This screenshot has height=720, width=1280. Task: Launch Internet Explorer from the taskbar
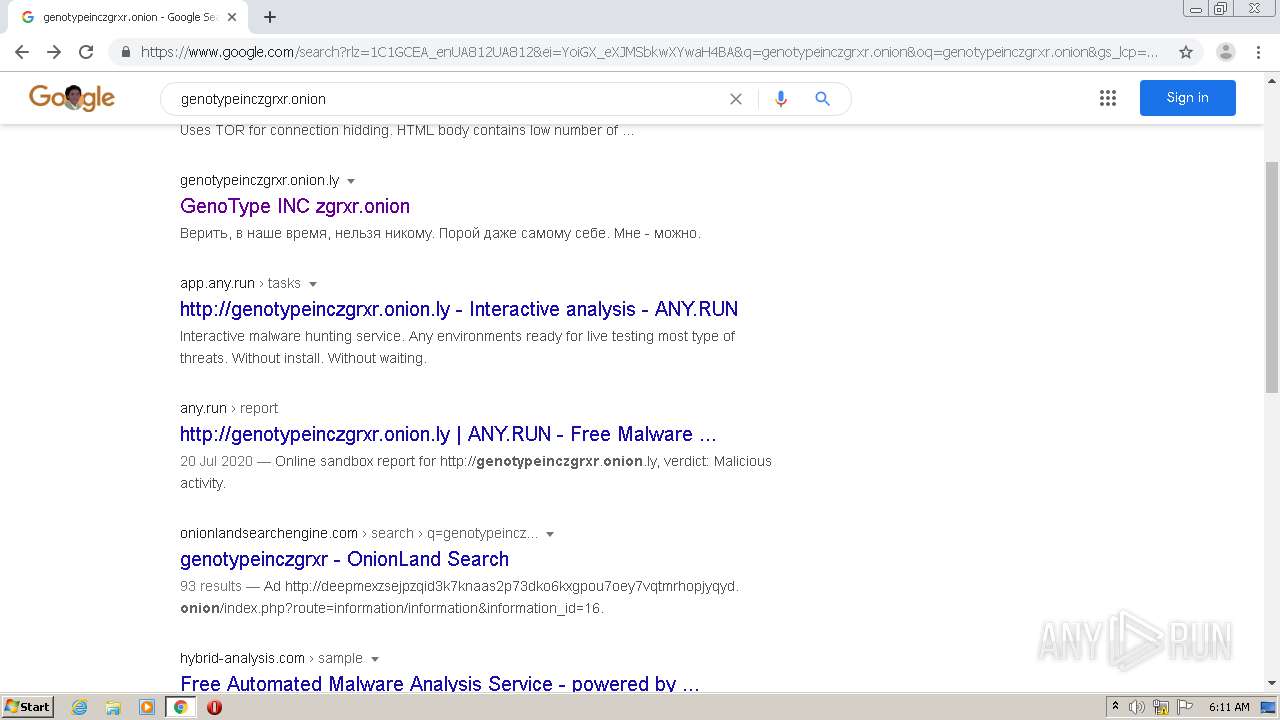(x=80, y=707)
